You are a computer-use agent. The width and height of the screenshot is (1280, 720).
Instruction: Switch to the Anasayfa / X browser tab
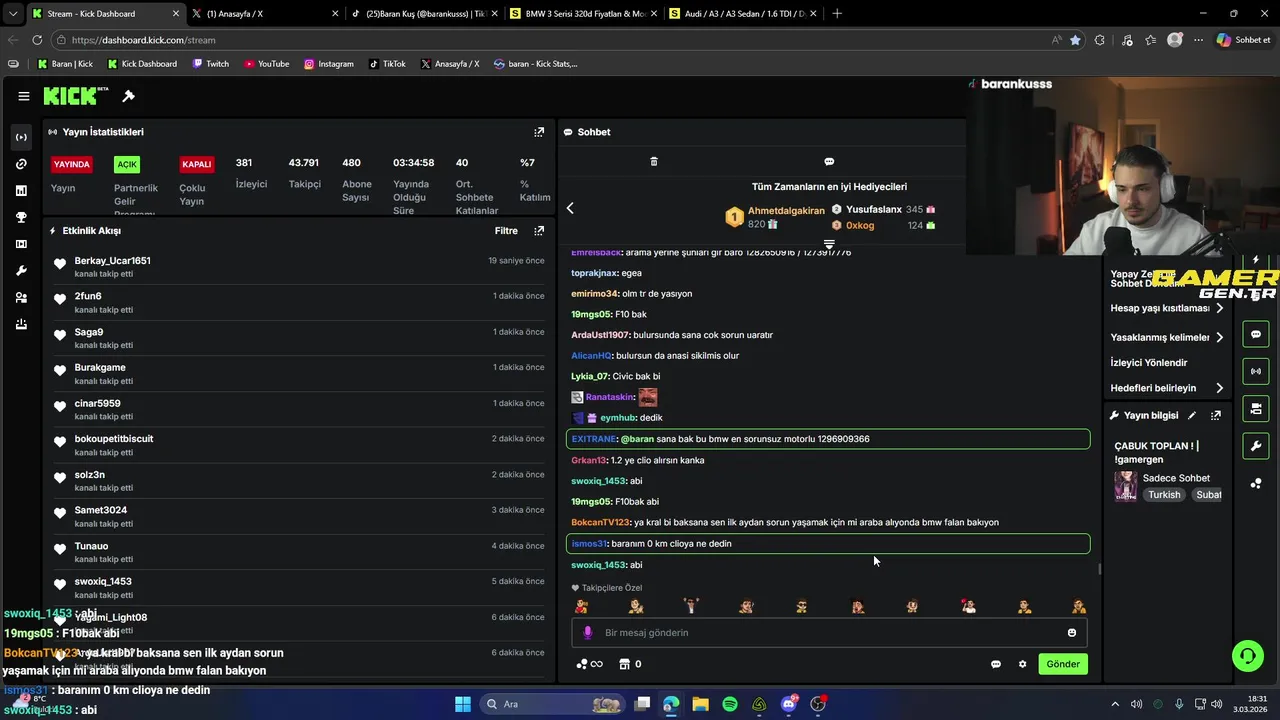pos(265,14)
